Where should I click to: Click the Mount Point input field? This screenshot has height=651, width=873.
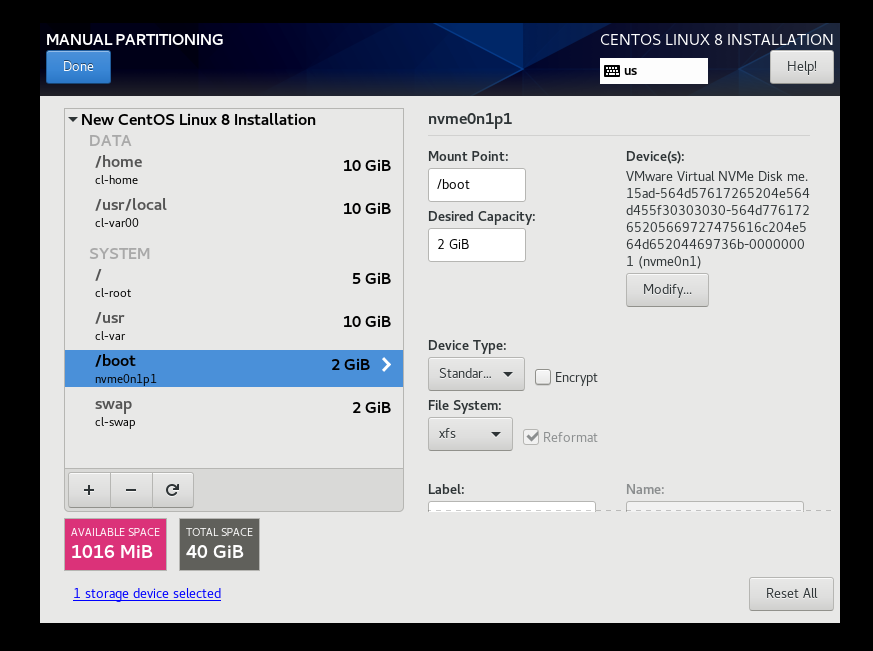(477, 185)
